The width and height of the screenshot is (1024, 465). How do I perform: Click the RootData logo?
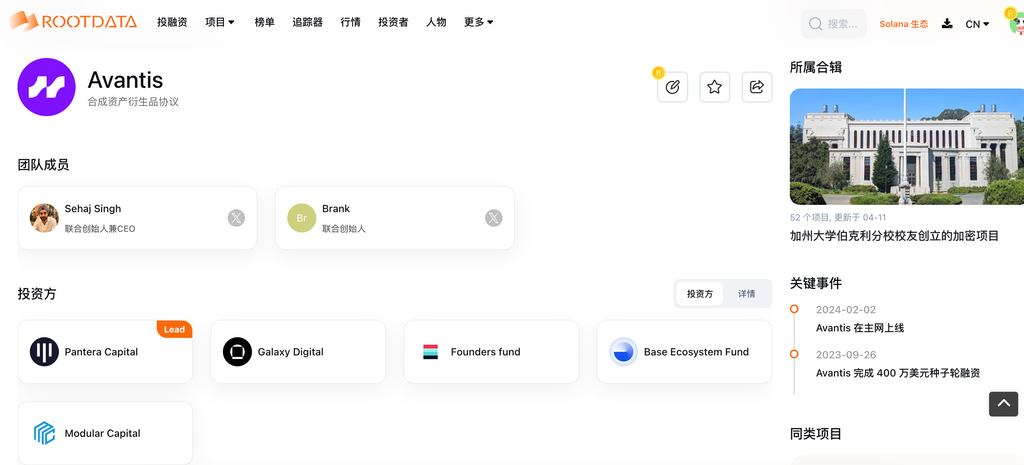pyautogui.click(x=72, y=22)
